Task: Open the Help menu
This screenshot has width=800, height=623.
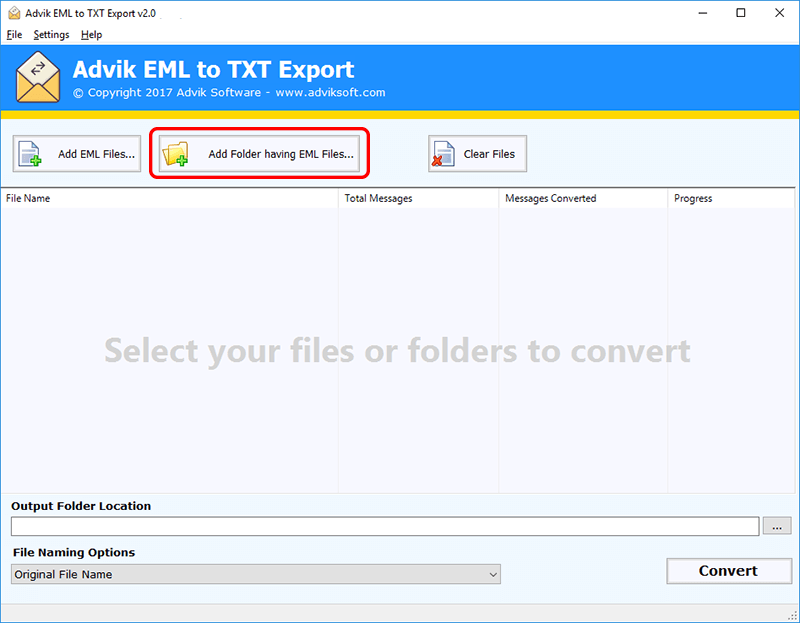Action: click(91, 35)
